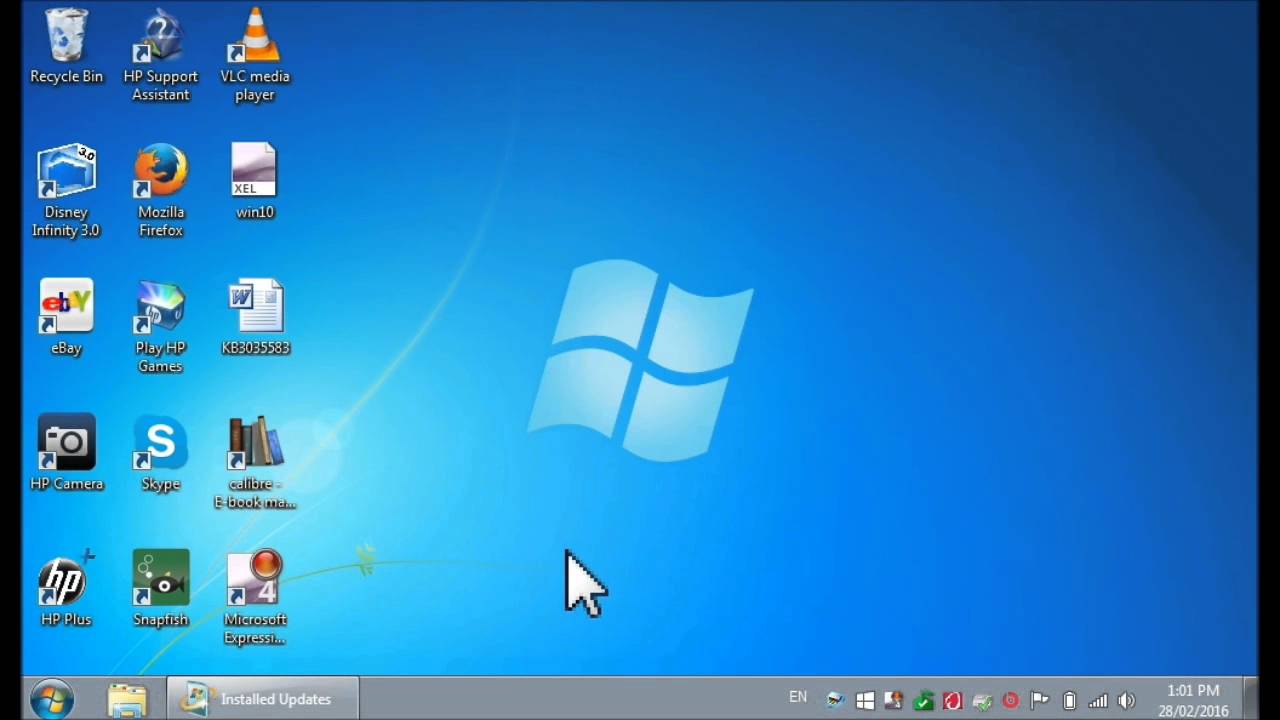Adjust the speaker volume control
This screenshot has height=720, width=1280.
tap(1127, 700)
